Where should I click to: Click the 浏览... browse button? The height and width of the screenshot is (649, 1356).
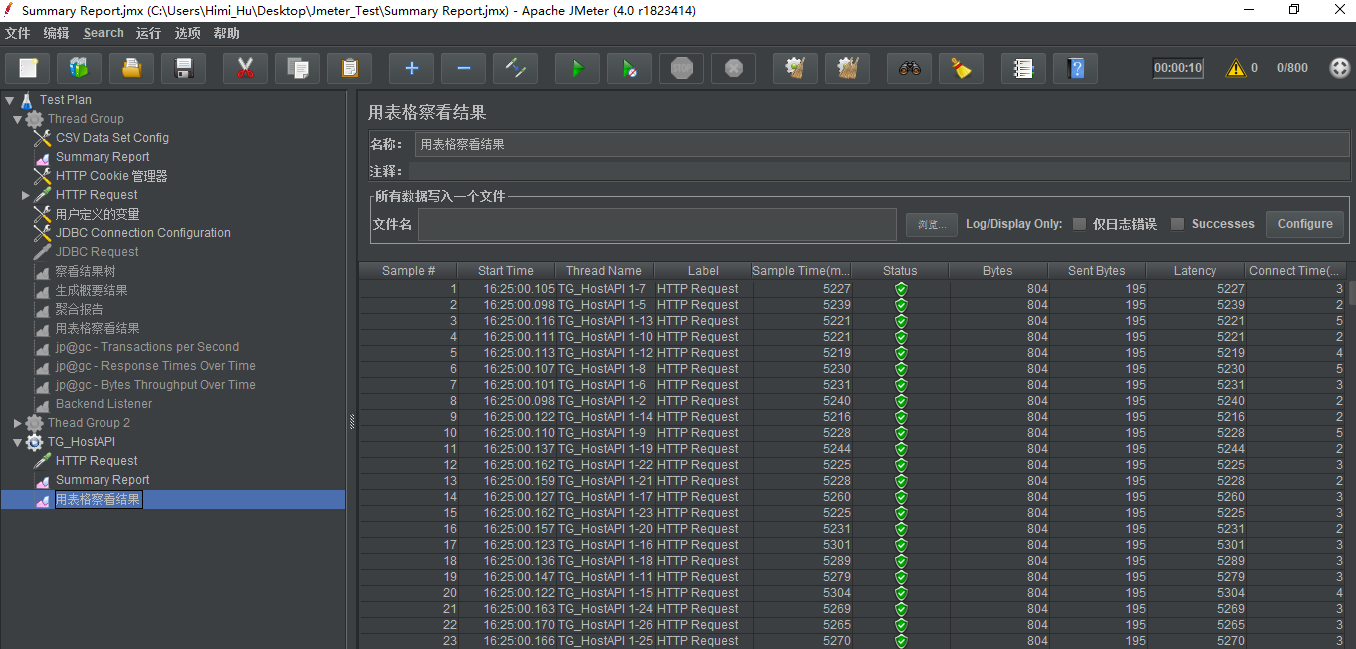932,225
